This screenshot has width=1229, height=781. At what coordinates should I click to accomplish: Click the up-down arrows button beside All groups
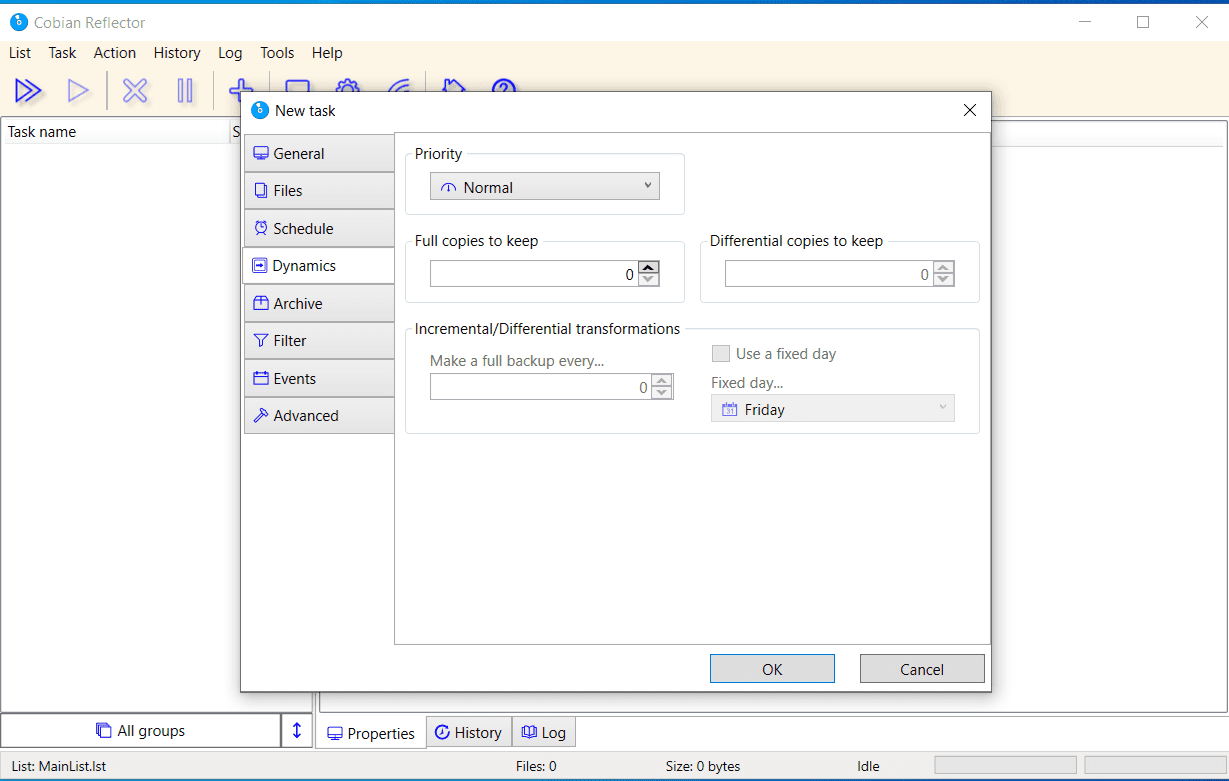(x=296, y=730)
